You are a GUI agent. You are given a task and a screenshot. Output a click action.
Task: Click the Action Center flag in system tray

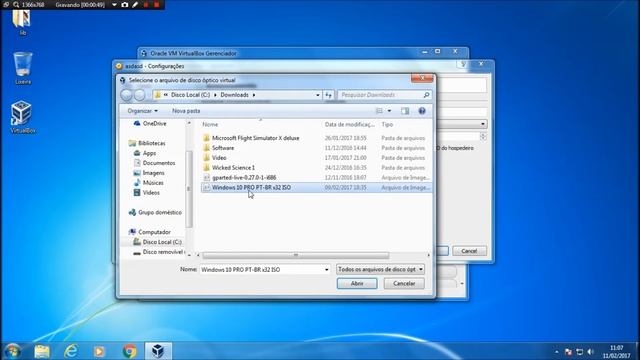point(568,351)
